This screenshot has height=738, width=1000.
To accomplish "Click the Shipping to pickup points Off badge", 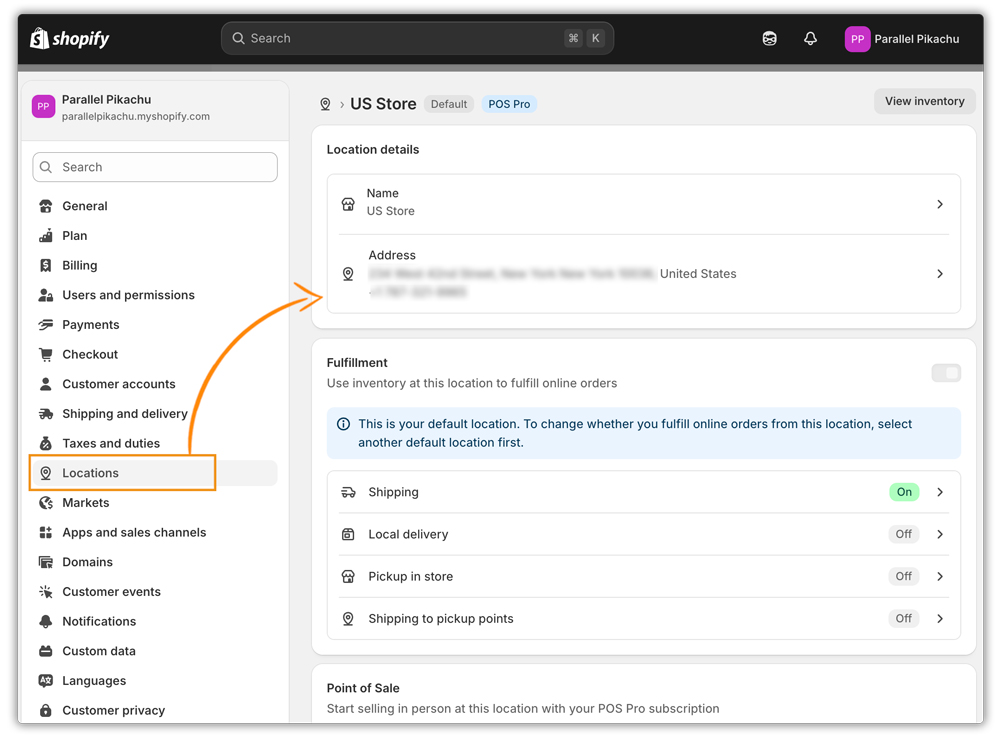I will point(904,618).
